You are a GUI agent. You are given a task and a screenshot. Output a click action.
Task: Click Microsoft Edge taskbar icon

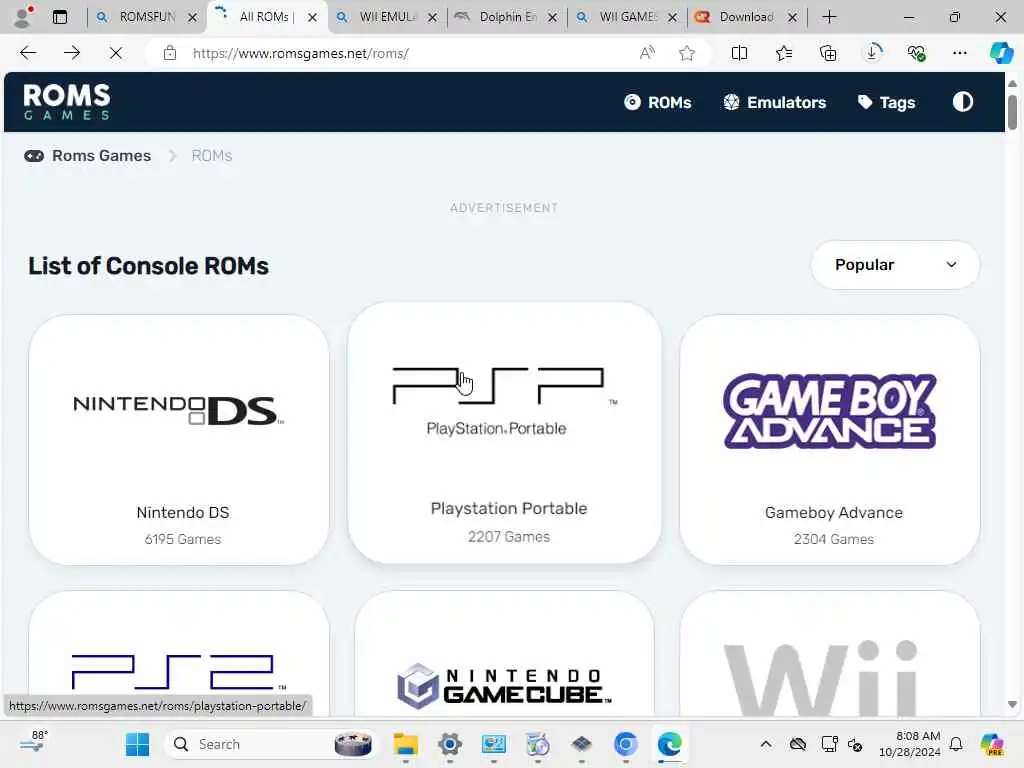(x=669, y=744)
